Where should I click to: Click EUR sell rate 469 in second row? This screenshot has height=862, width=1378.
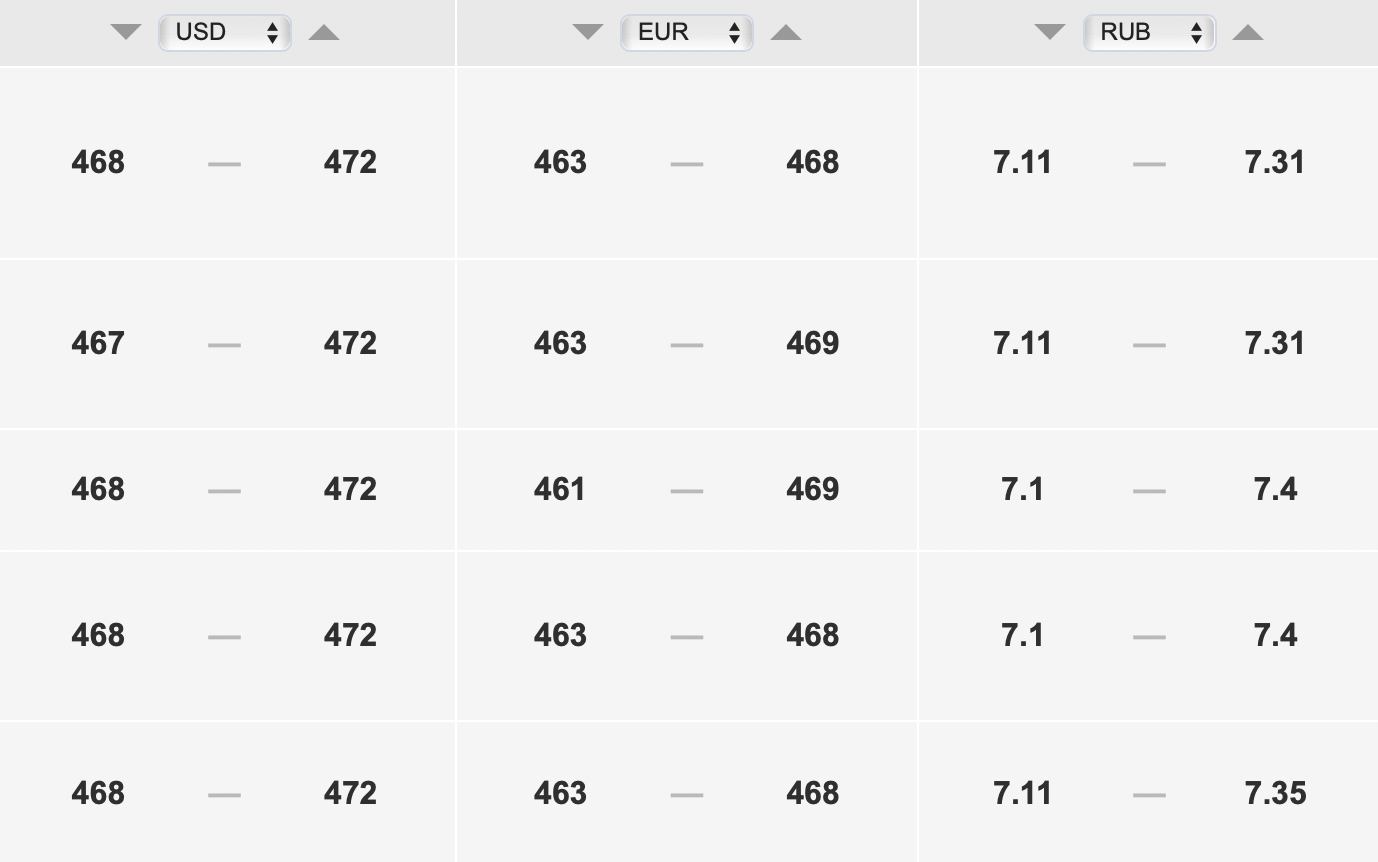[812, 343]
